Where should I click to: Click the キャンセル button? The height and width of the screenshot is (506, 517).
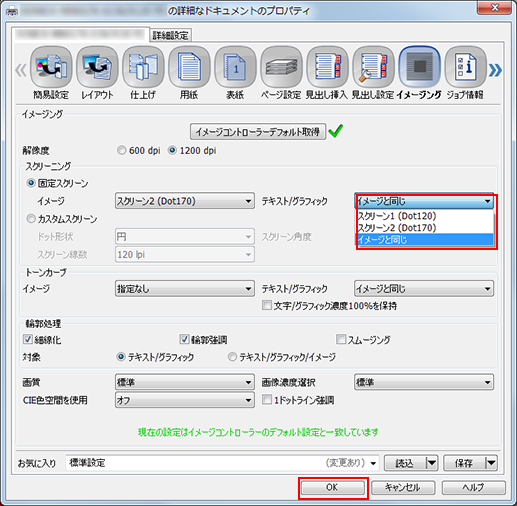click(x=403, y=488)
